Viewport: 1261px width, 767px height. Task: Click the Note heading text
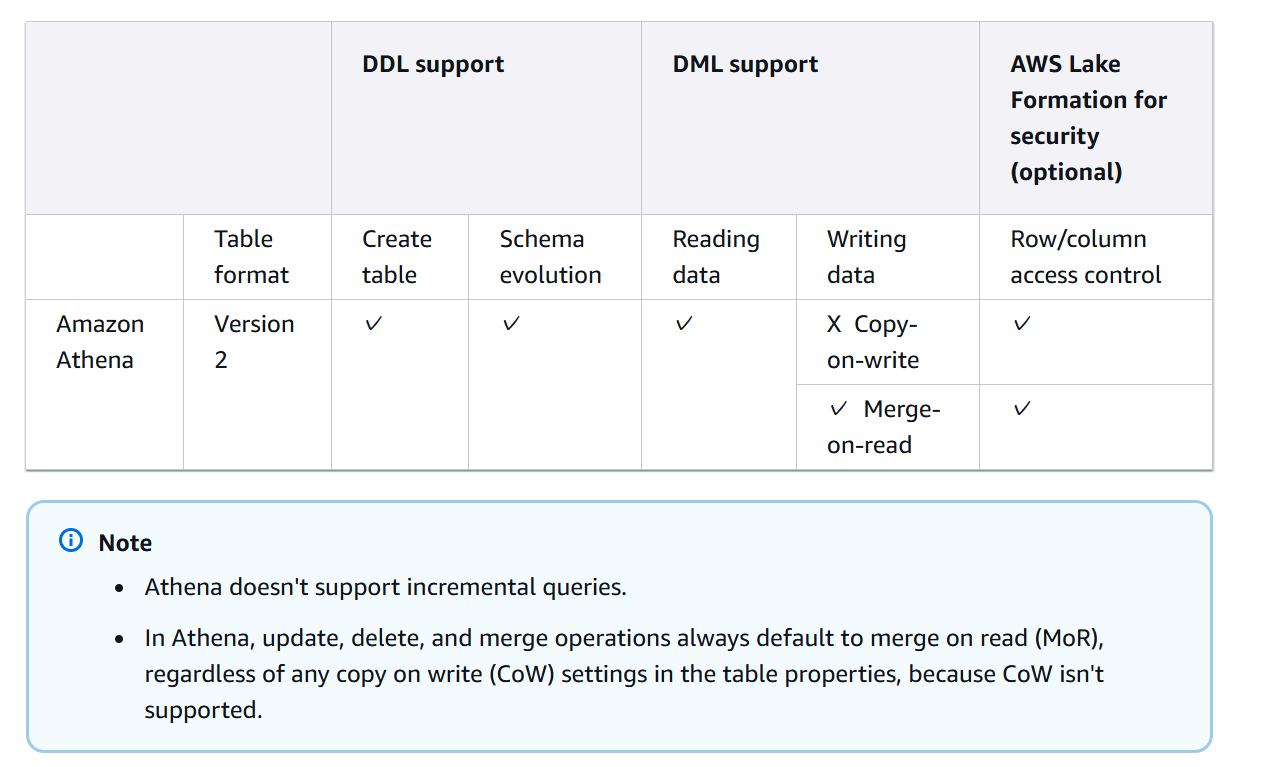(125, 543)
